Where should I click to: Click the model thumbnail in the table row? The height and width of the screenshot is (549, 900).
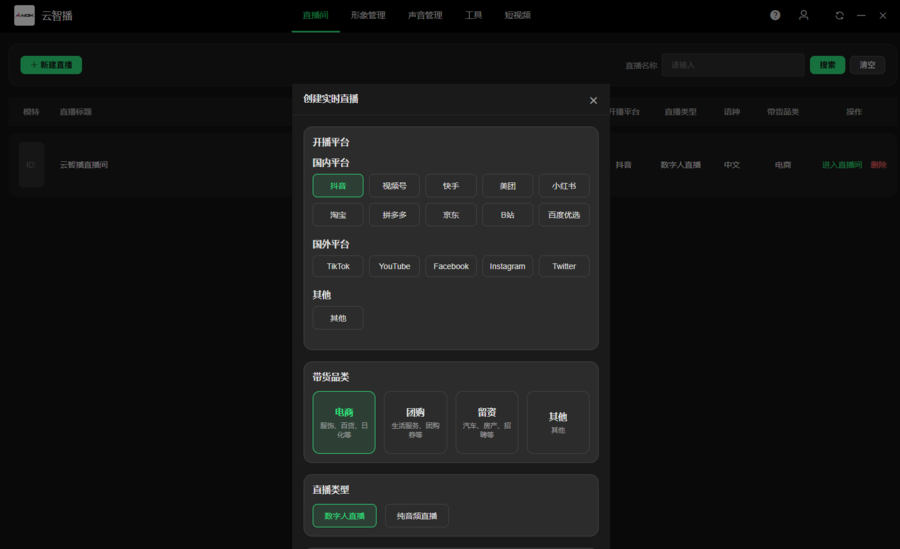[x=32, y=165]
